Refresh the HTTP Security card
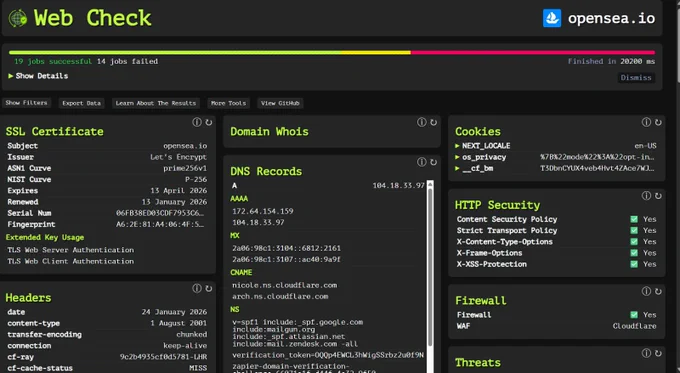 pyautogui.click(x=658, y=196)
